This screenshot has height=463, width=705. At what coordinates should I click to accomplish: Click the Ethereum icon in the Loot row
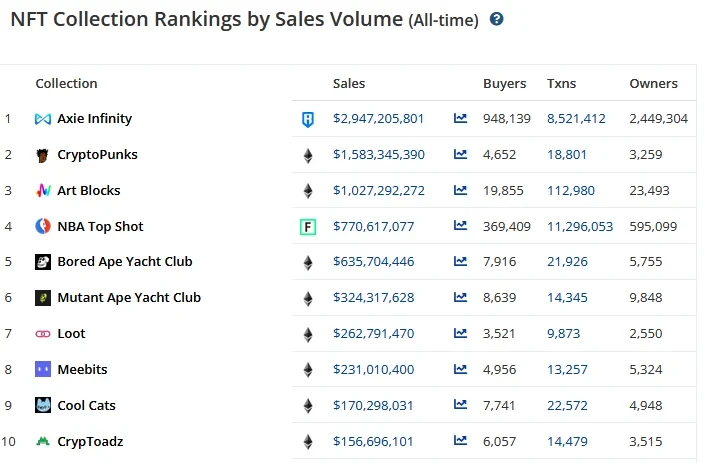[x=308, y=334]
